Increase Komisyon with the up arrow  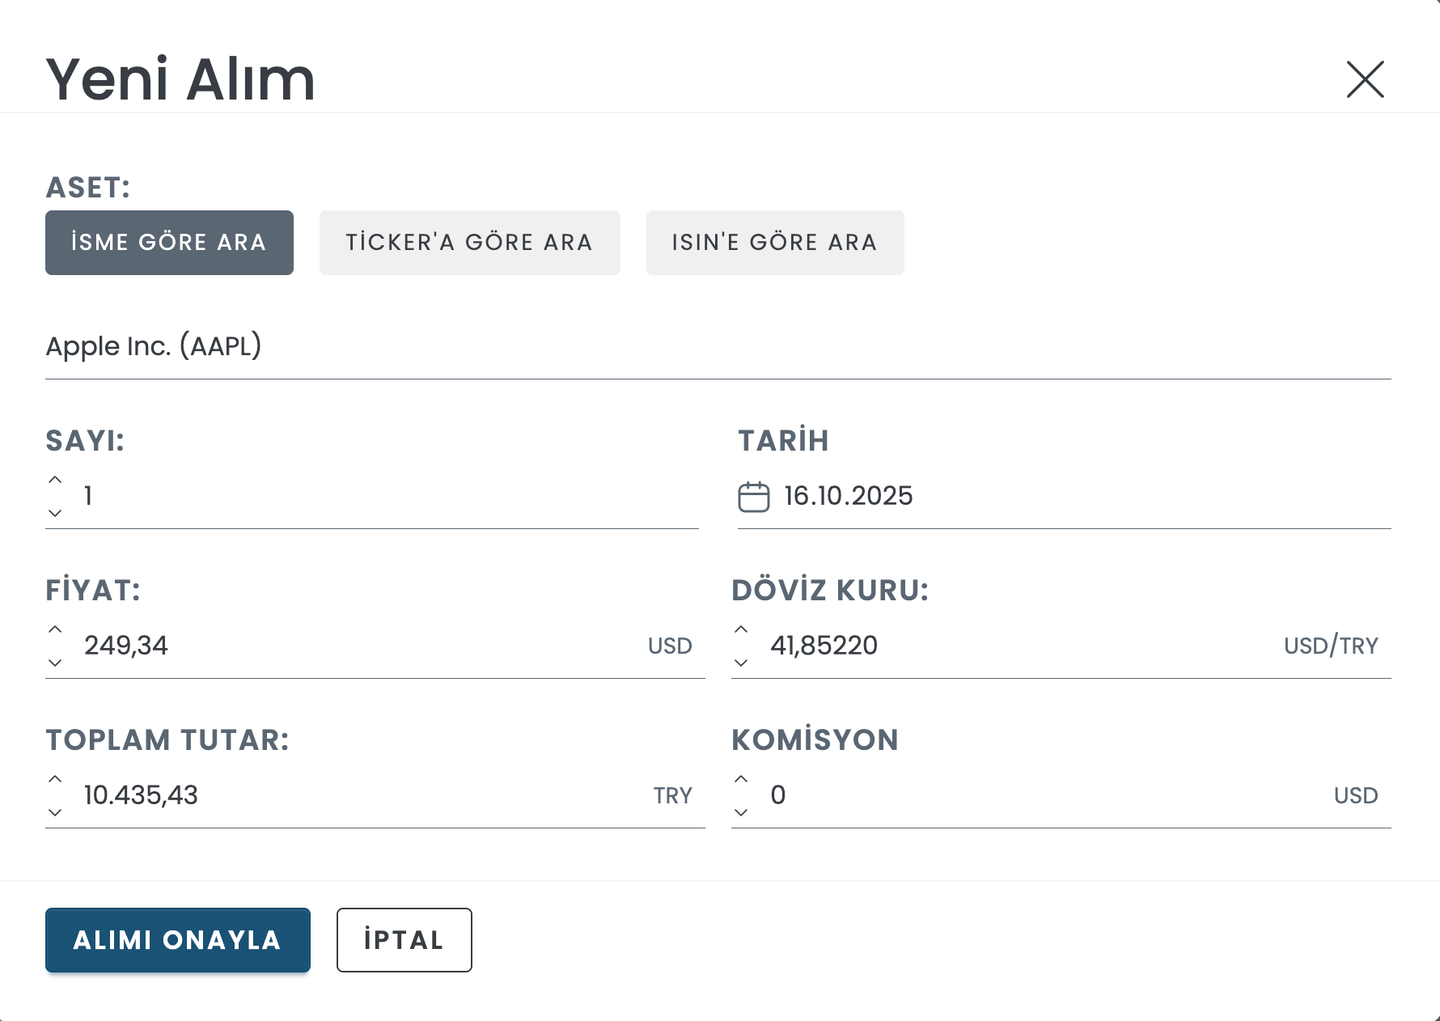741,779
